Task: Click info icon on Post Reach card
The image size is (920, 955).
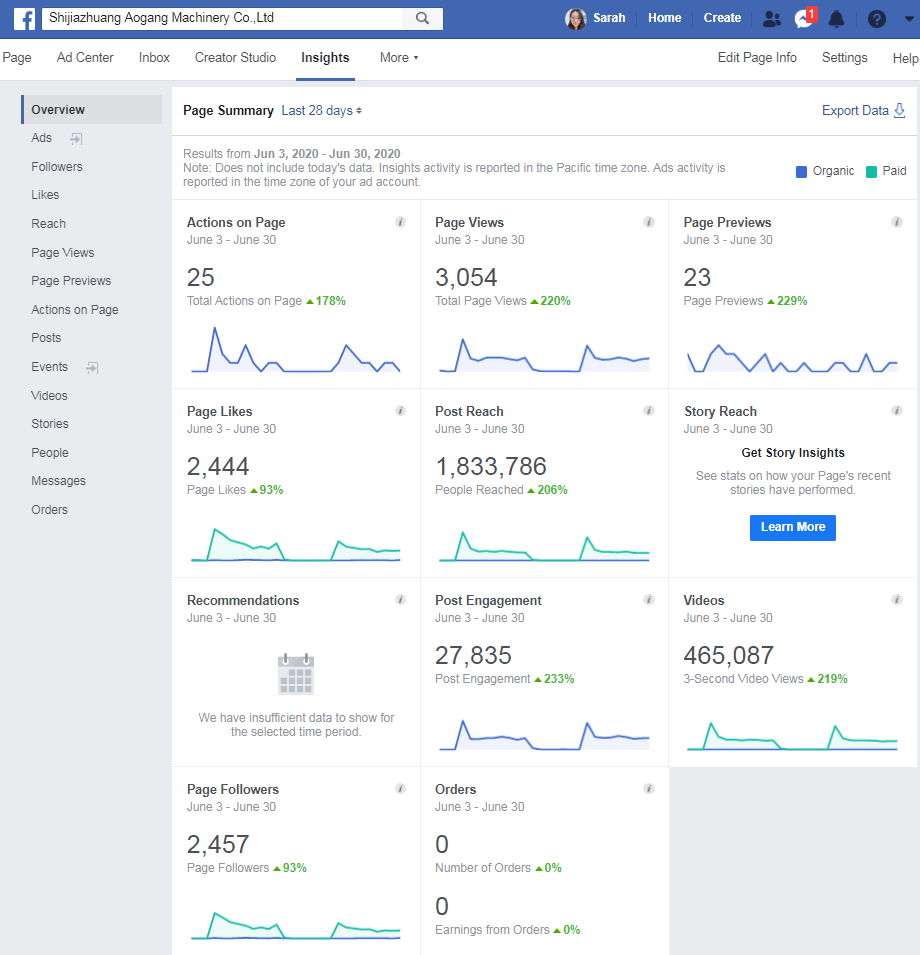Action: click(x=648, y=411)
